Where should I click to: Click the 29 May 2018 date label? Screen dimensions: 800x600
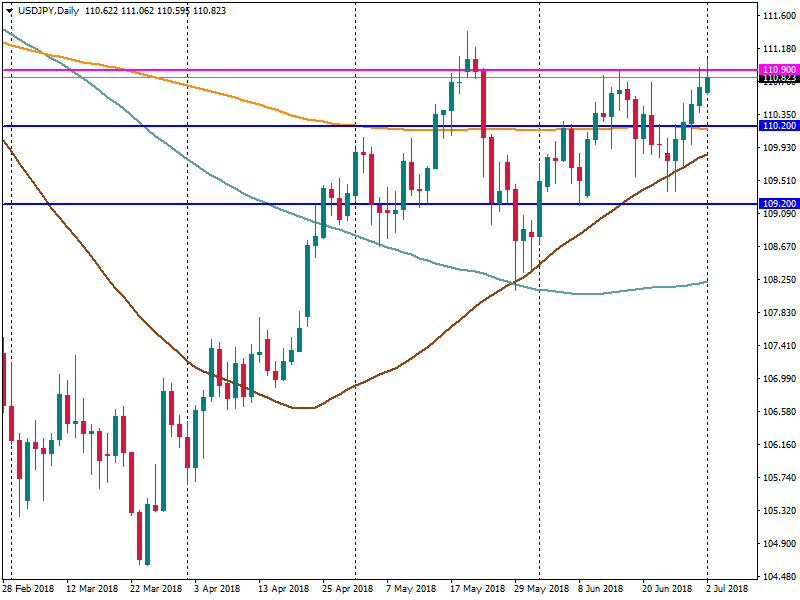(x=539, y=589)
